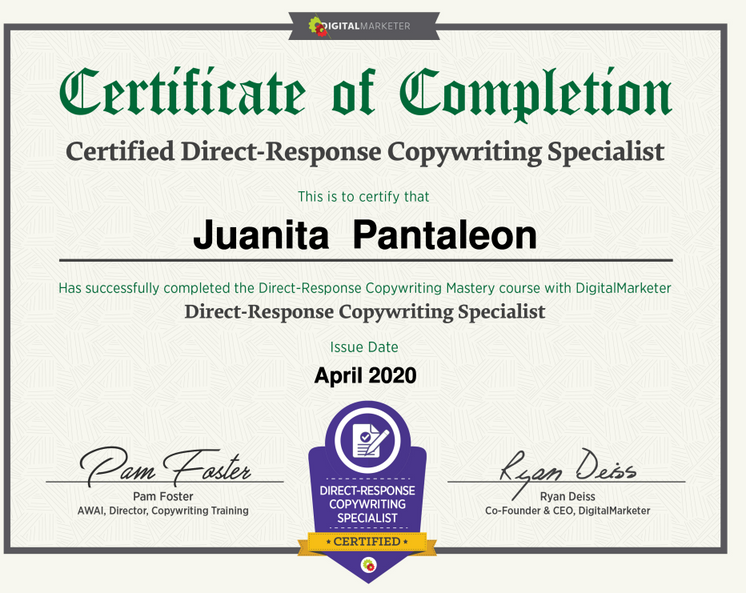
Task: Click the text "This is to certify that"
Action: tap(363, 197)
